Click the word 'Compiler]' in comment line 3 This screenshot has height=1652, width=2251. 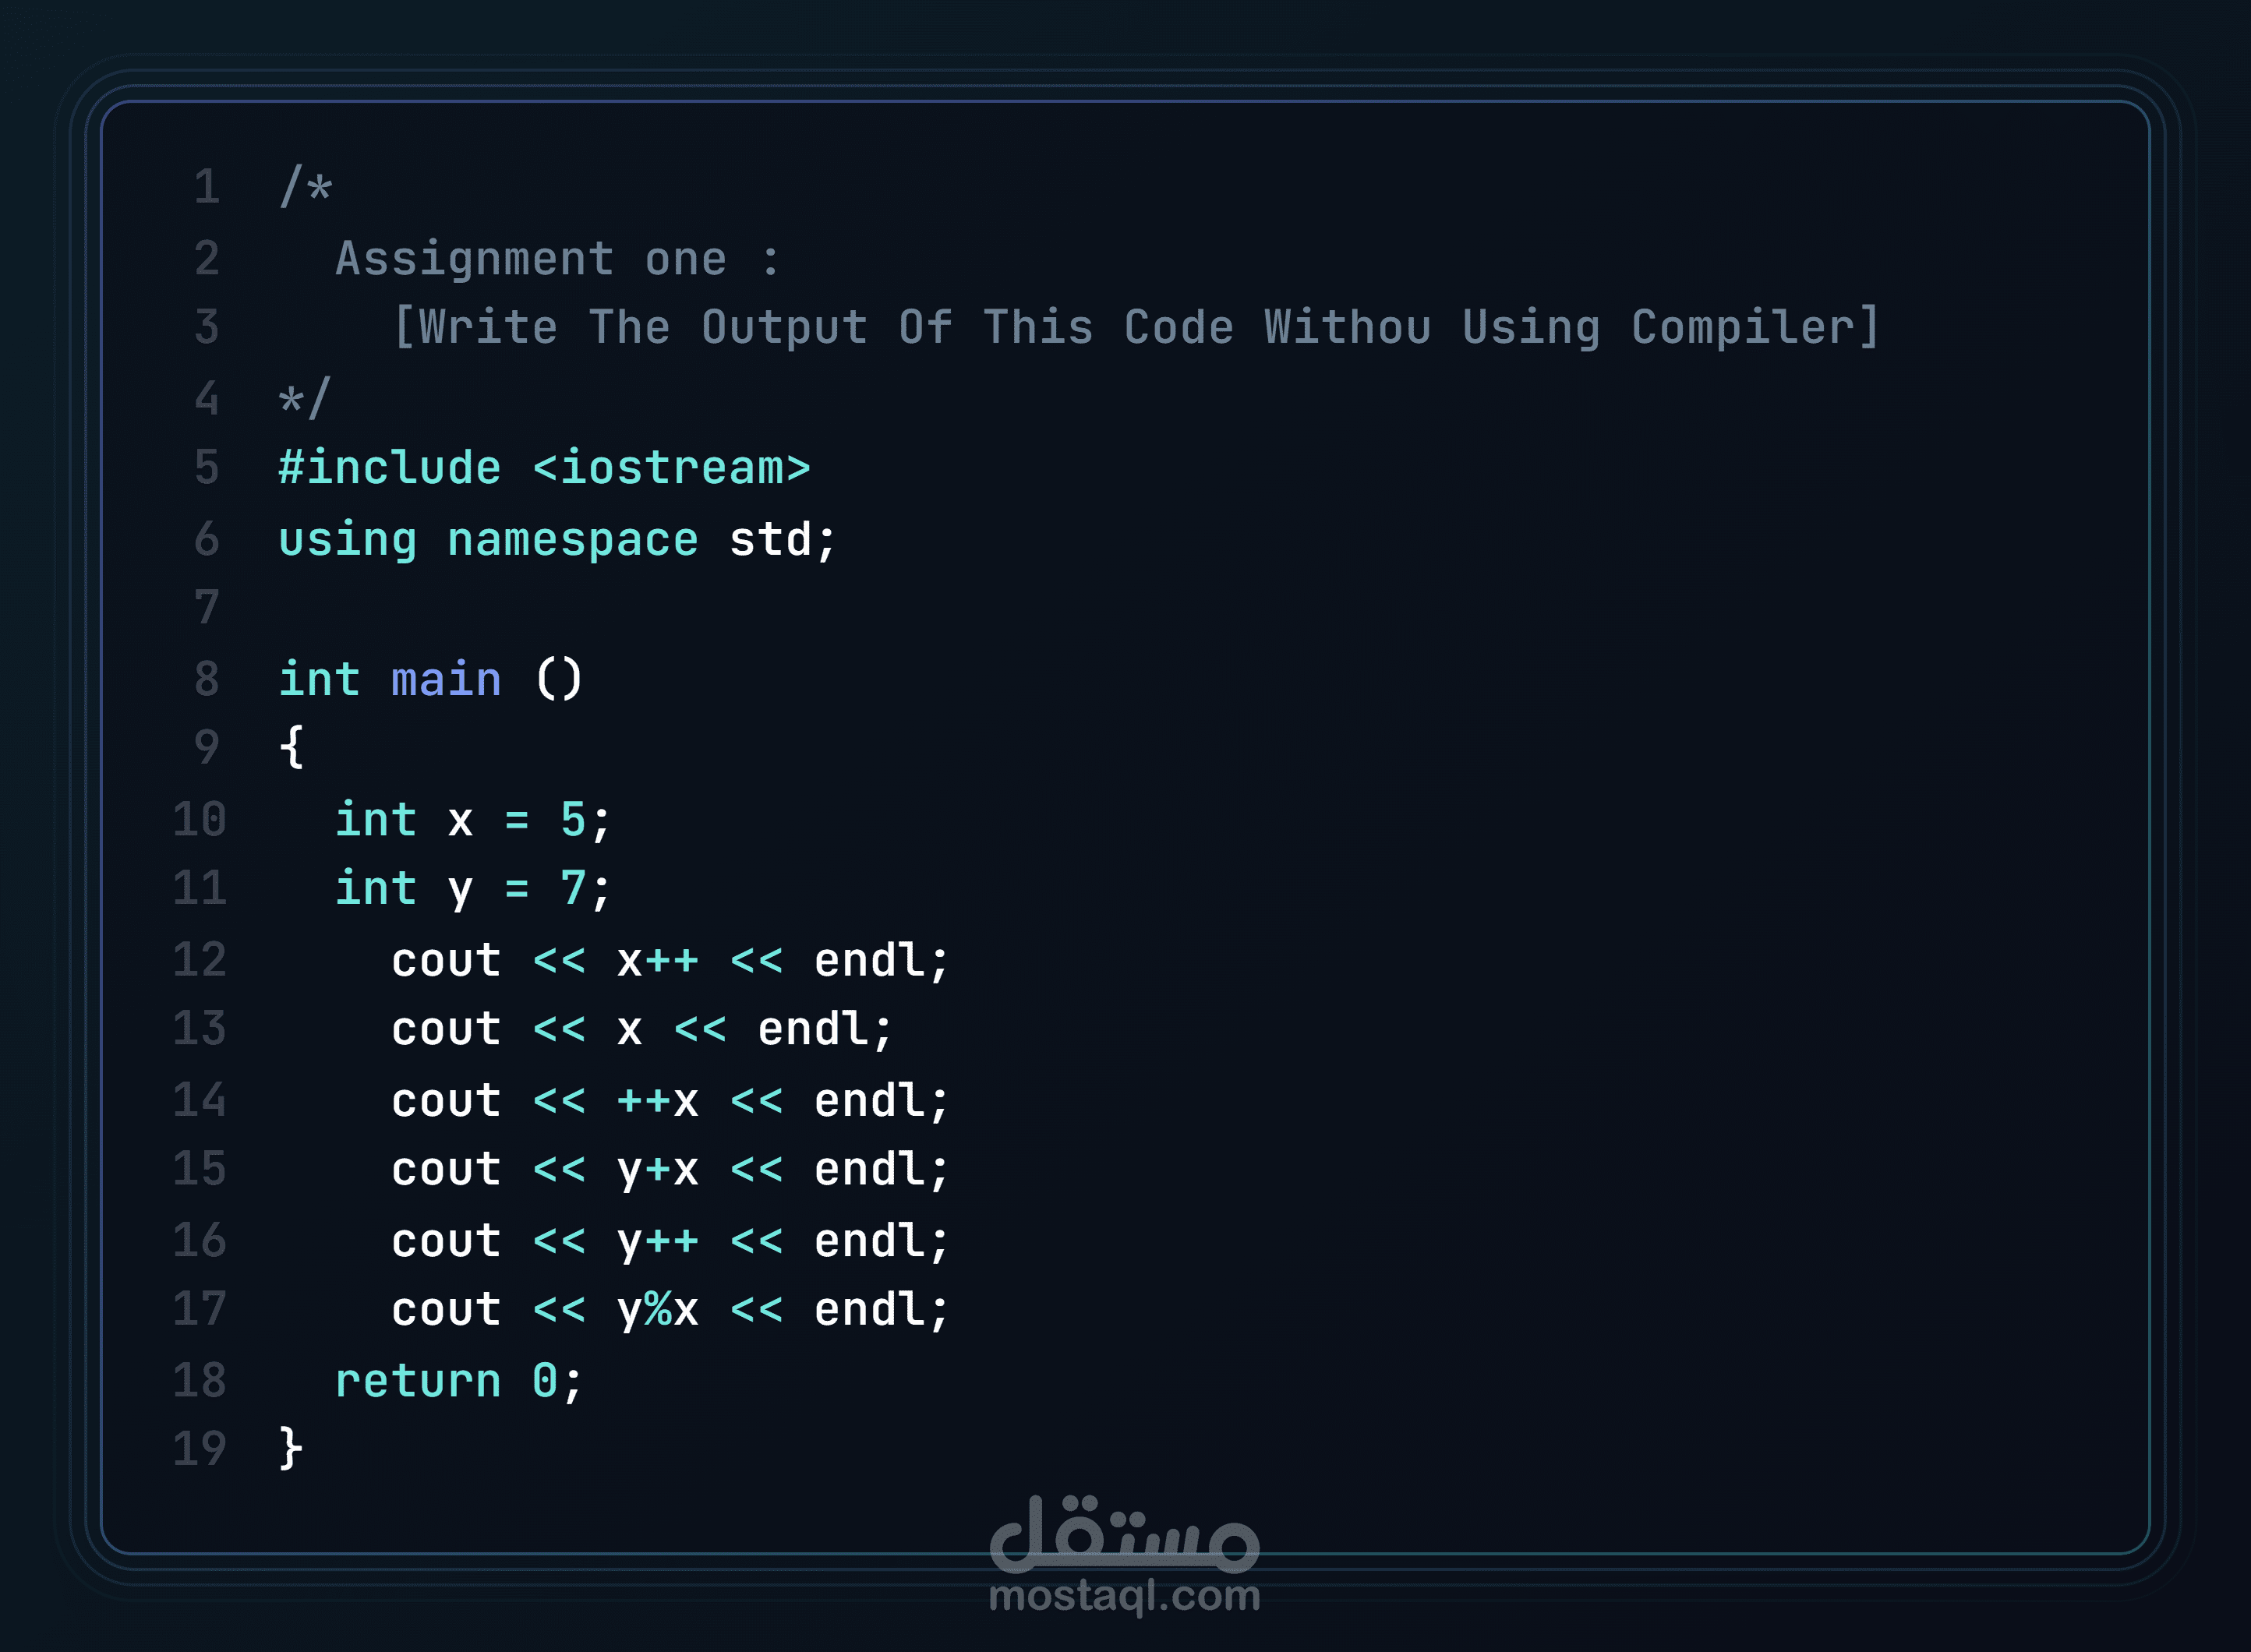pos(1755,328)
